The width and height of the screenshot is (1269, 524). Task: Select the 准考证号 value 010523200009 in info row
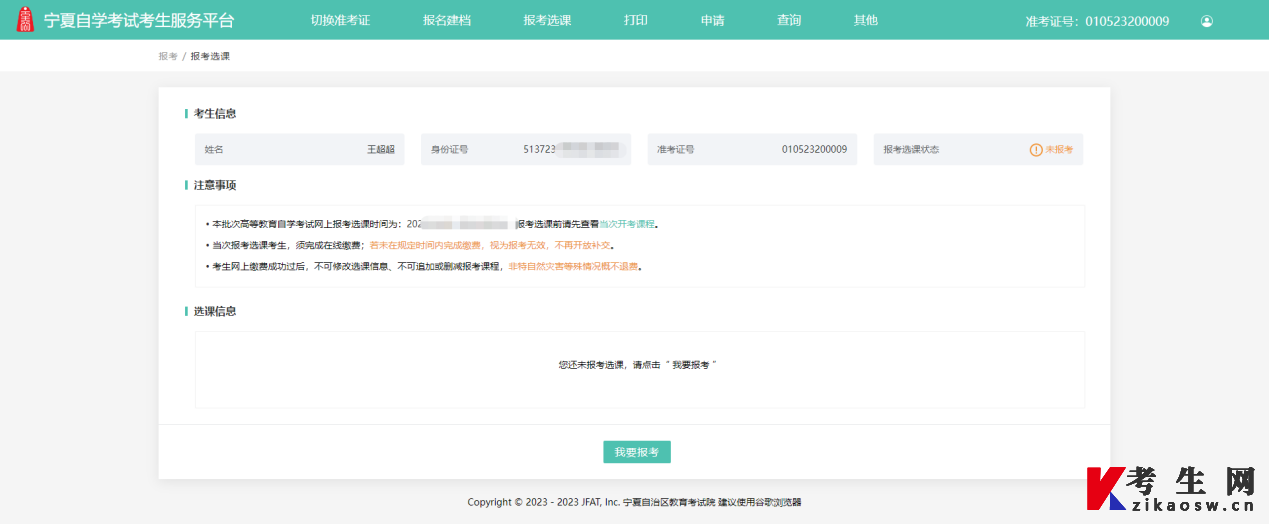click(814, 150)
